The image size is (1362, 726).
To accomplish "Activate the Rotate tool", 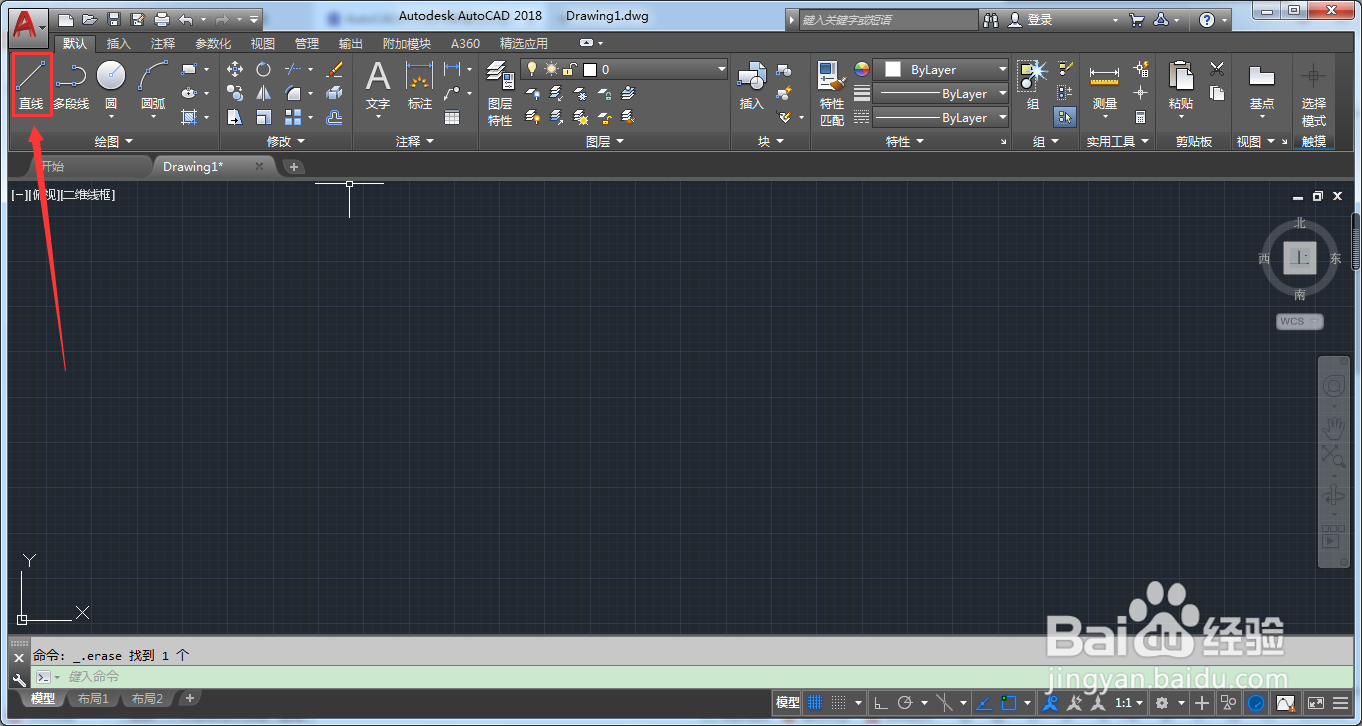I will pyautogui.click(x=263, y=69).
